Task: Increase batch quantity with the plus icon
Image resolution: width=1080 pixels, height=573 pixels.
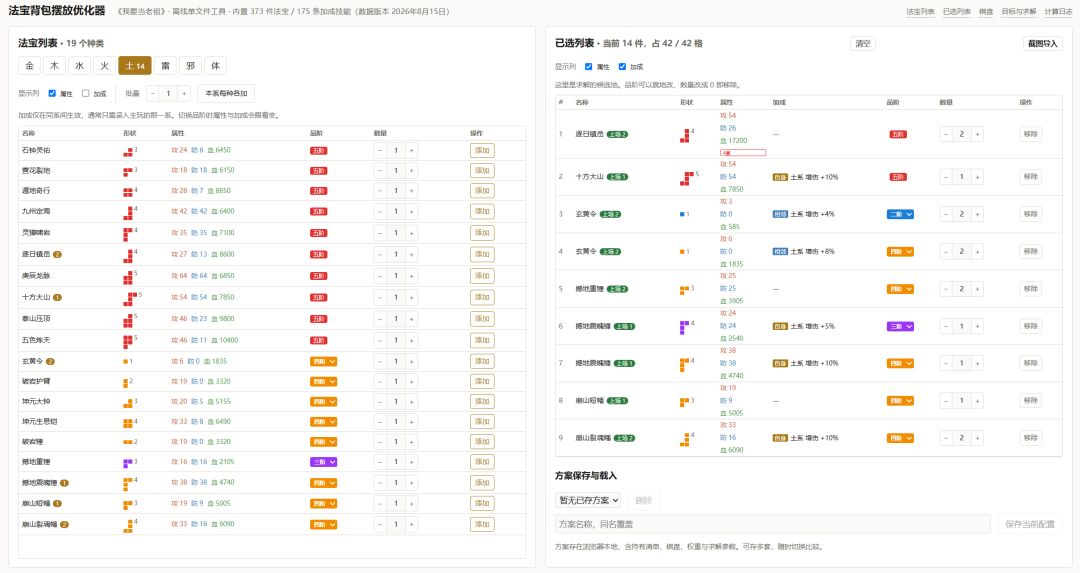Action: [184, 93]
